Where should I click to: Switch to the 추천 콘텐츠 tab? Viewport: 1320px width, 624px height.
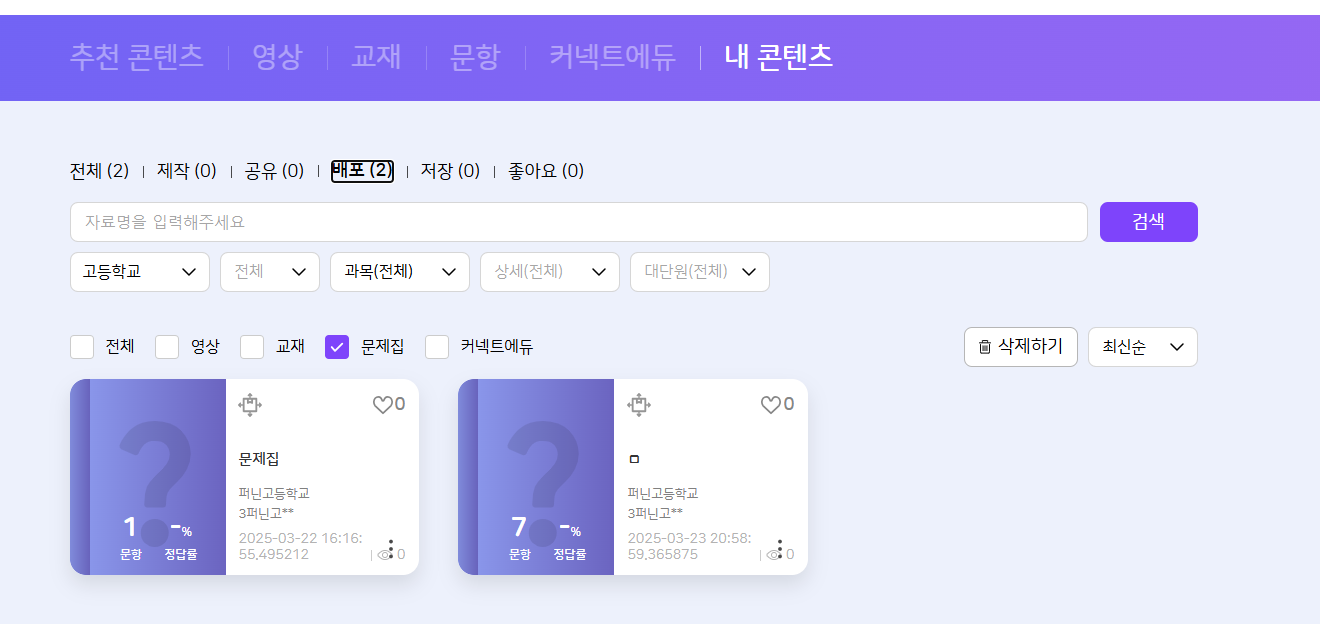pyautogui.click(x=137, y=57)
